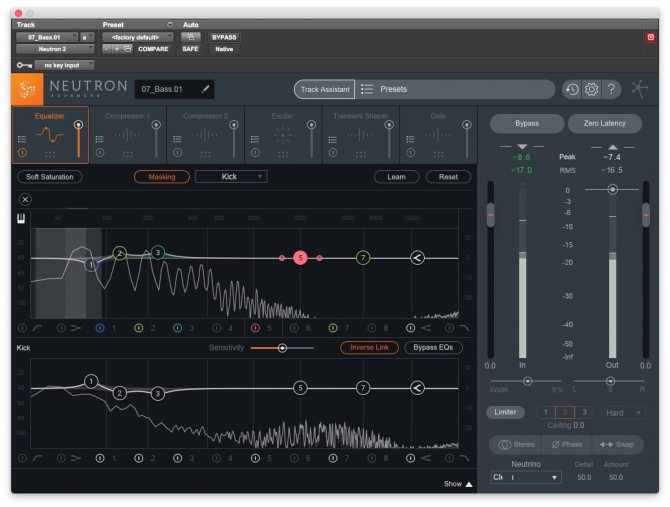This screenshot has height=507, width=670.
Task: Click Soft Saturation button
Action: pyautogui.click(x=50, y=177)
